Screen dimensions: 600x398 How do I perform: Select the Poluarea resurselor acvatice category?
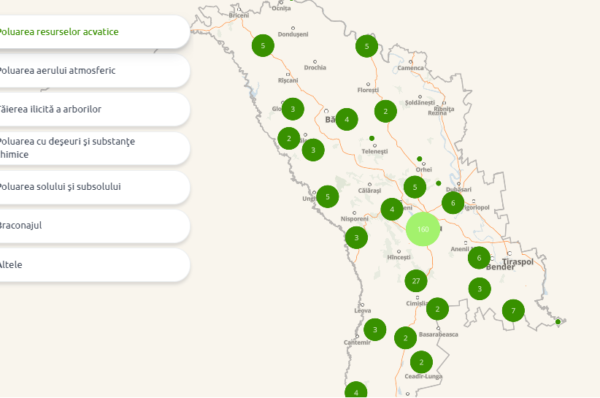[94, 32]
